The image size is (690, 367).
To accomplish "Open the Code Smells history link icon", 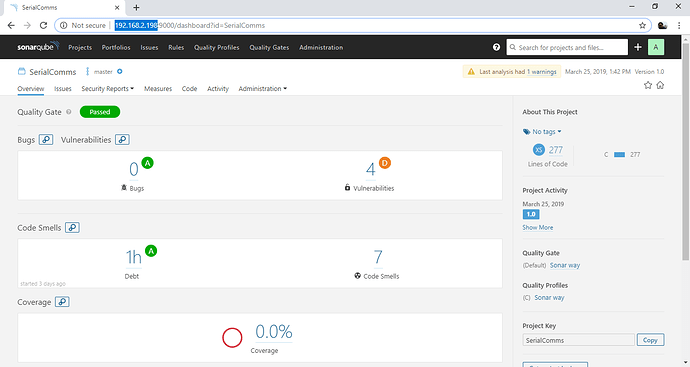I will [x=72, y=228].
